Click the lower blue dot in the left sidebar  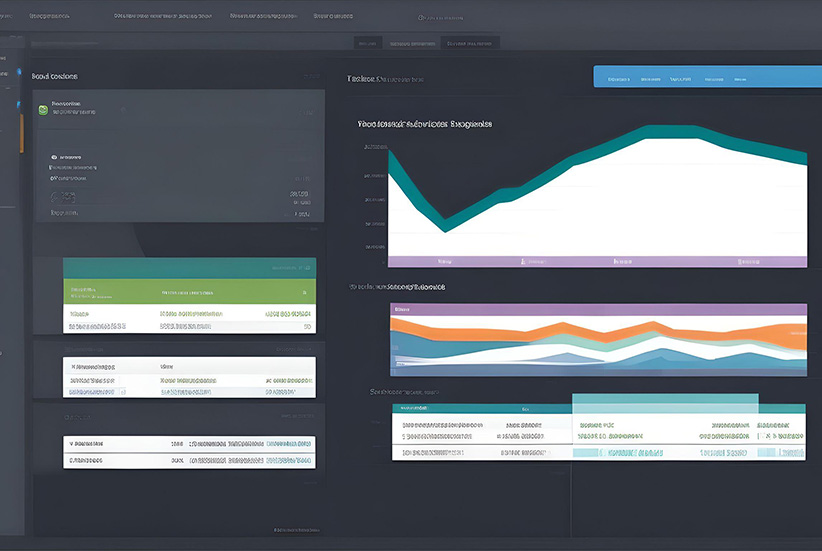pyautogui.click(x=17, y=101)
